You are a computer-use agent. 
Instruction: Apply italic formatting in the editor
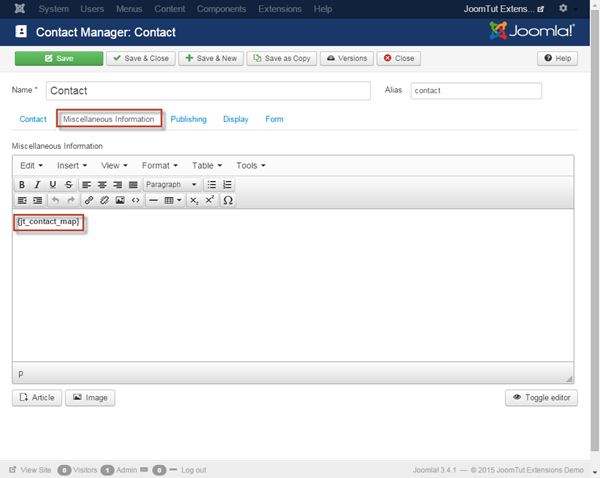click(x=37, y=185)
